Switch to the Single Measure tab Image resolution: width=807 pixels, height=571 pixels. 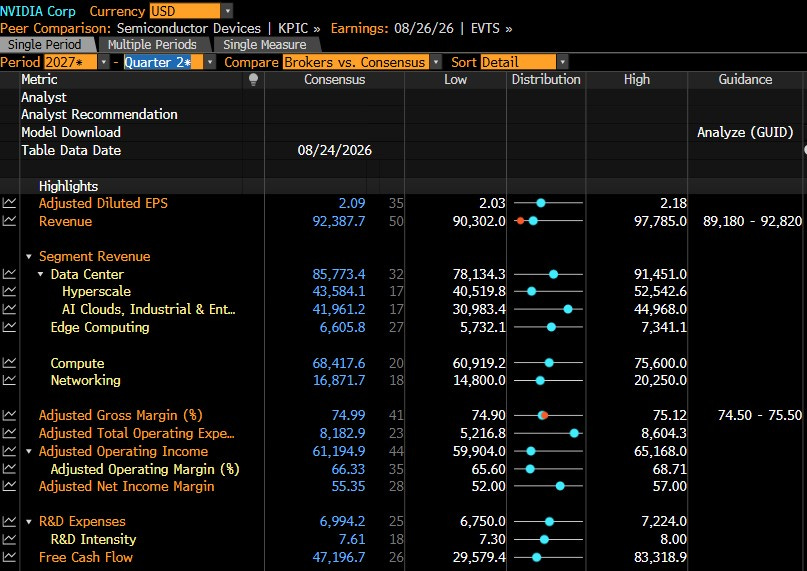point(265,45)
